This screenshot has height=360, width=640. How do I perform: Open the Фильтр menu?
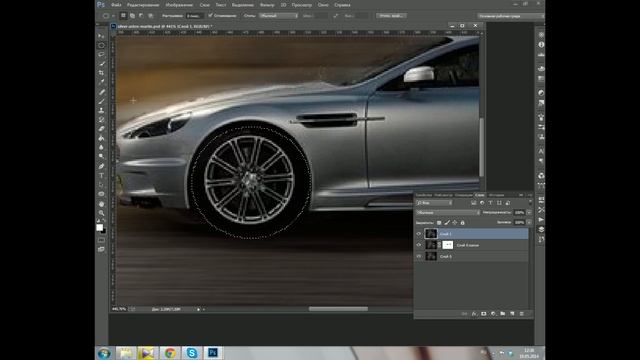[267, 5]
